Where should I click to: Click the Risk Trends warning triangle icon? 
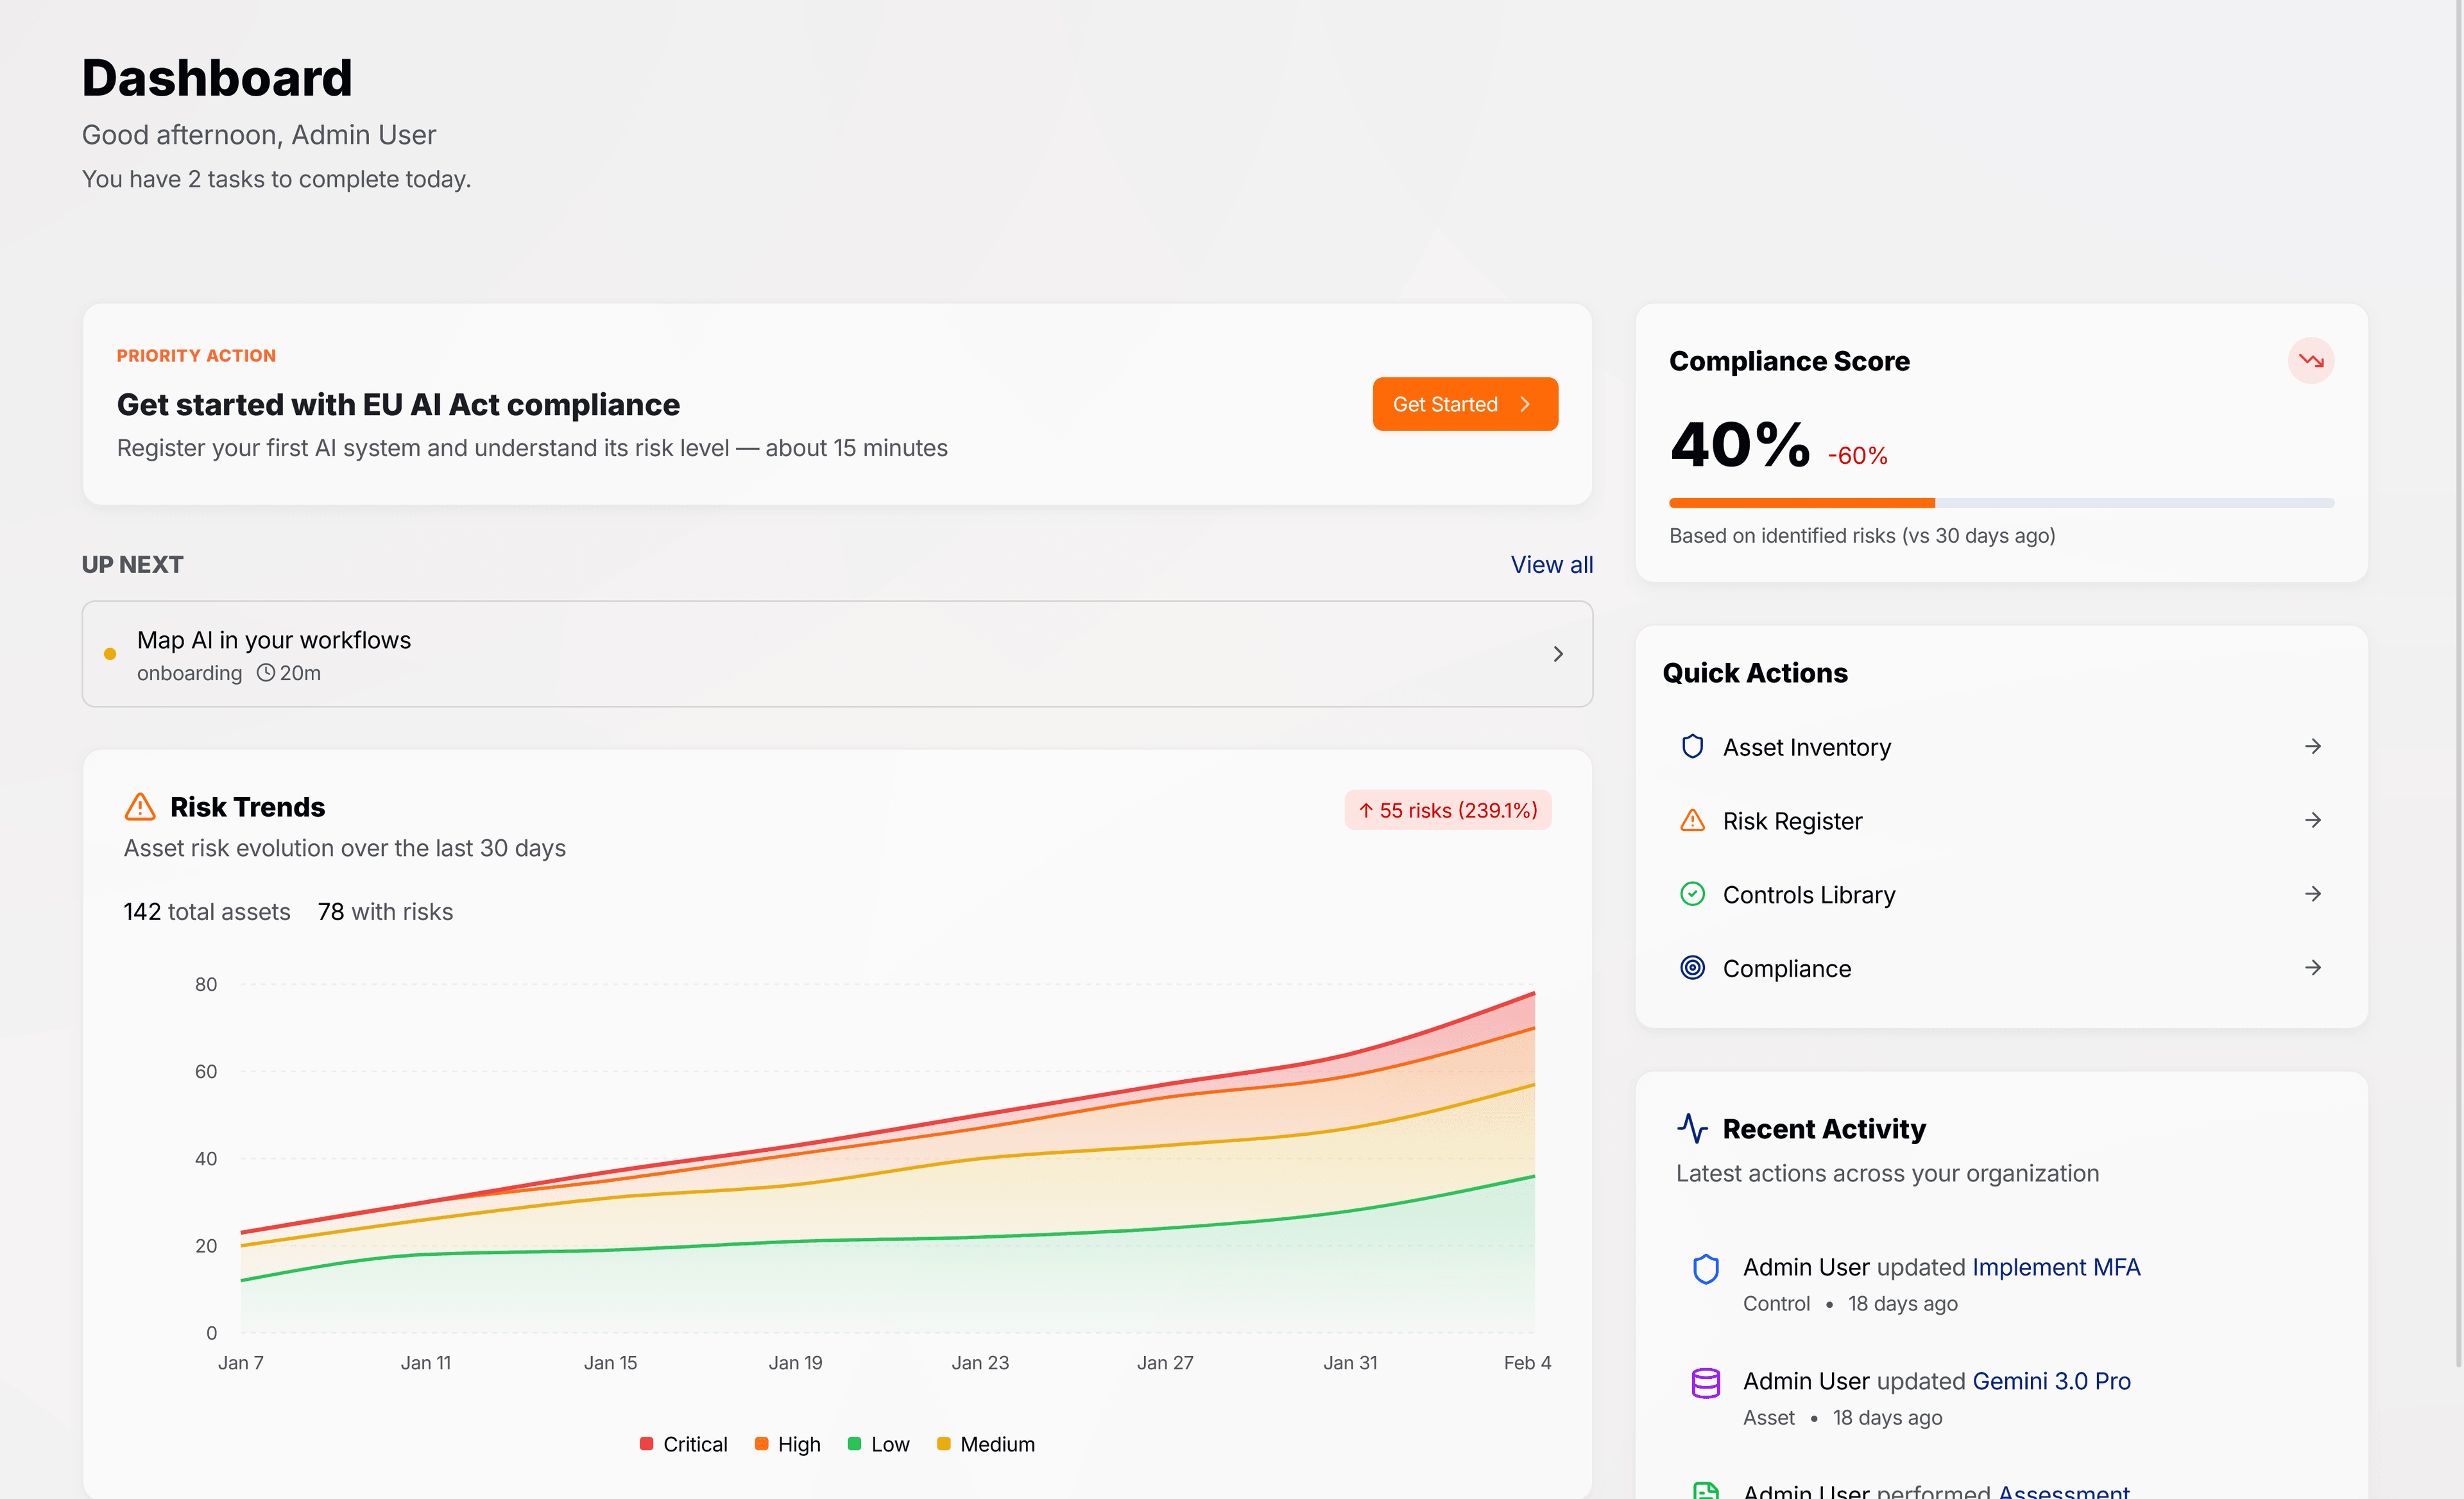tap(140, 806)
